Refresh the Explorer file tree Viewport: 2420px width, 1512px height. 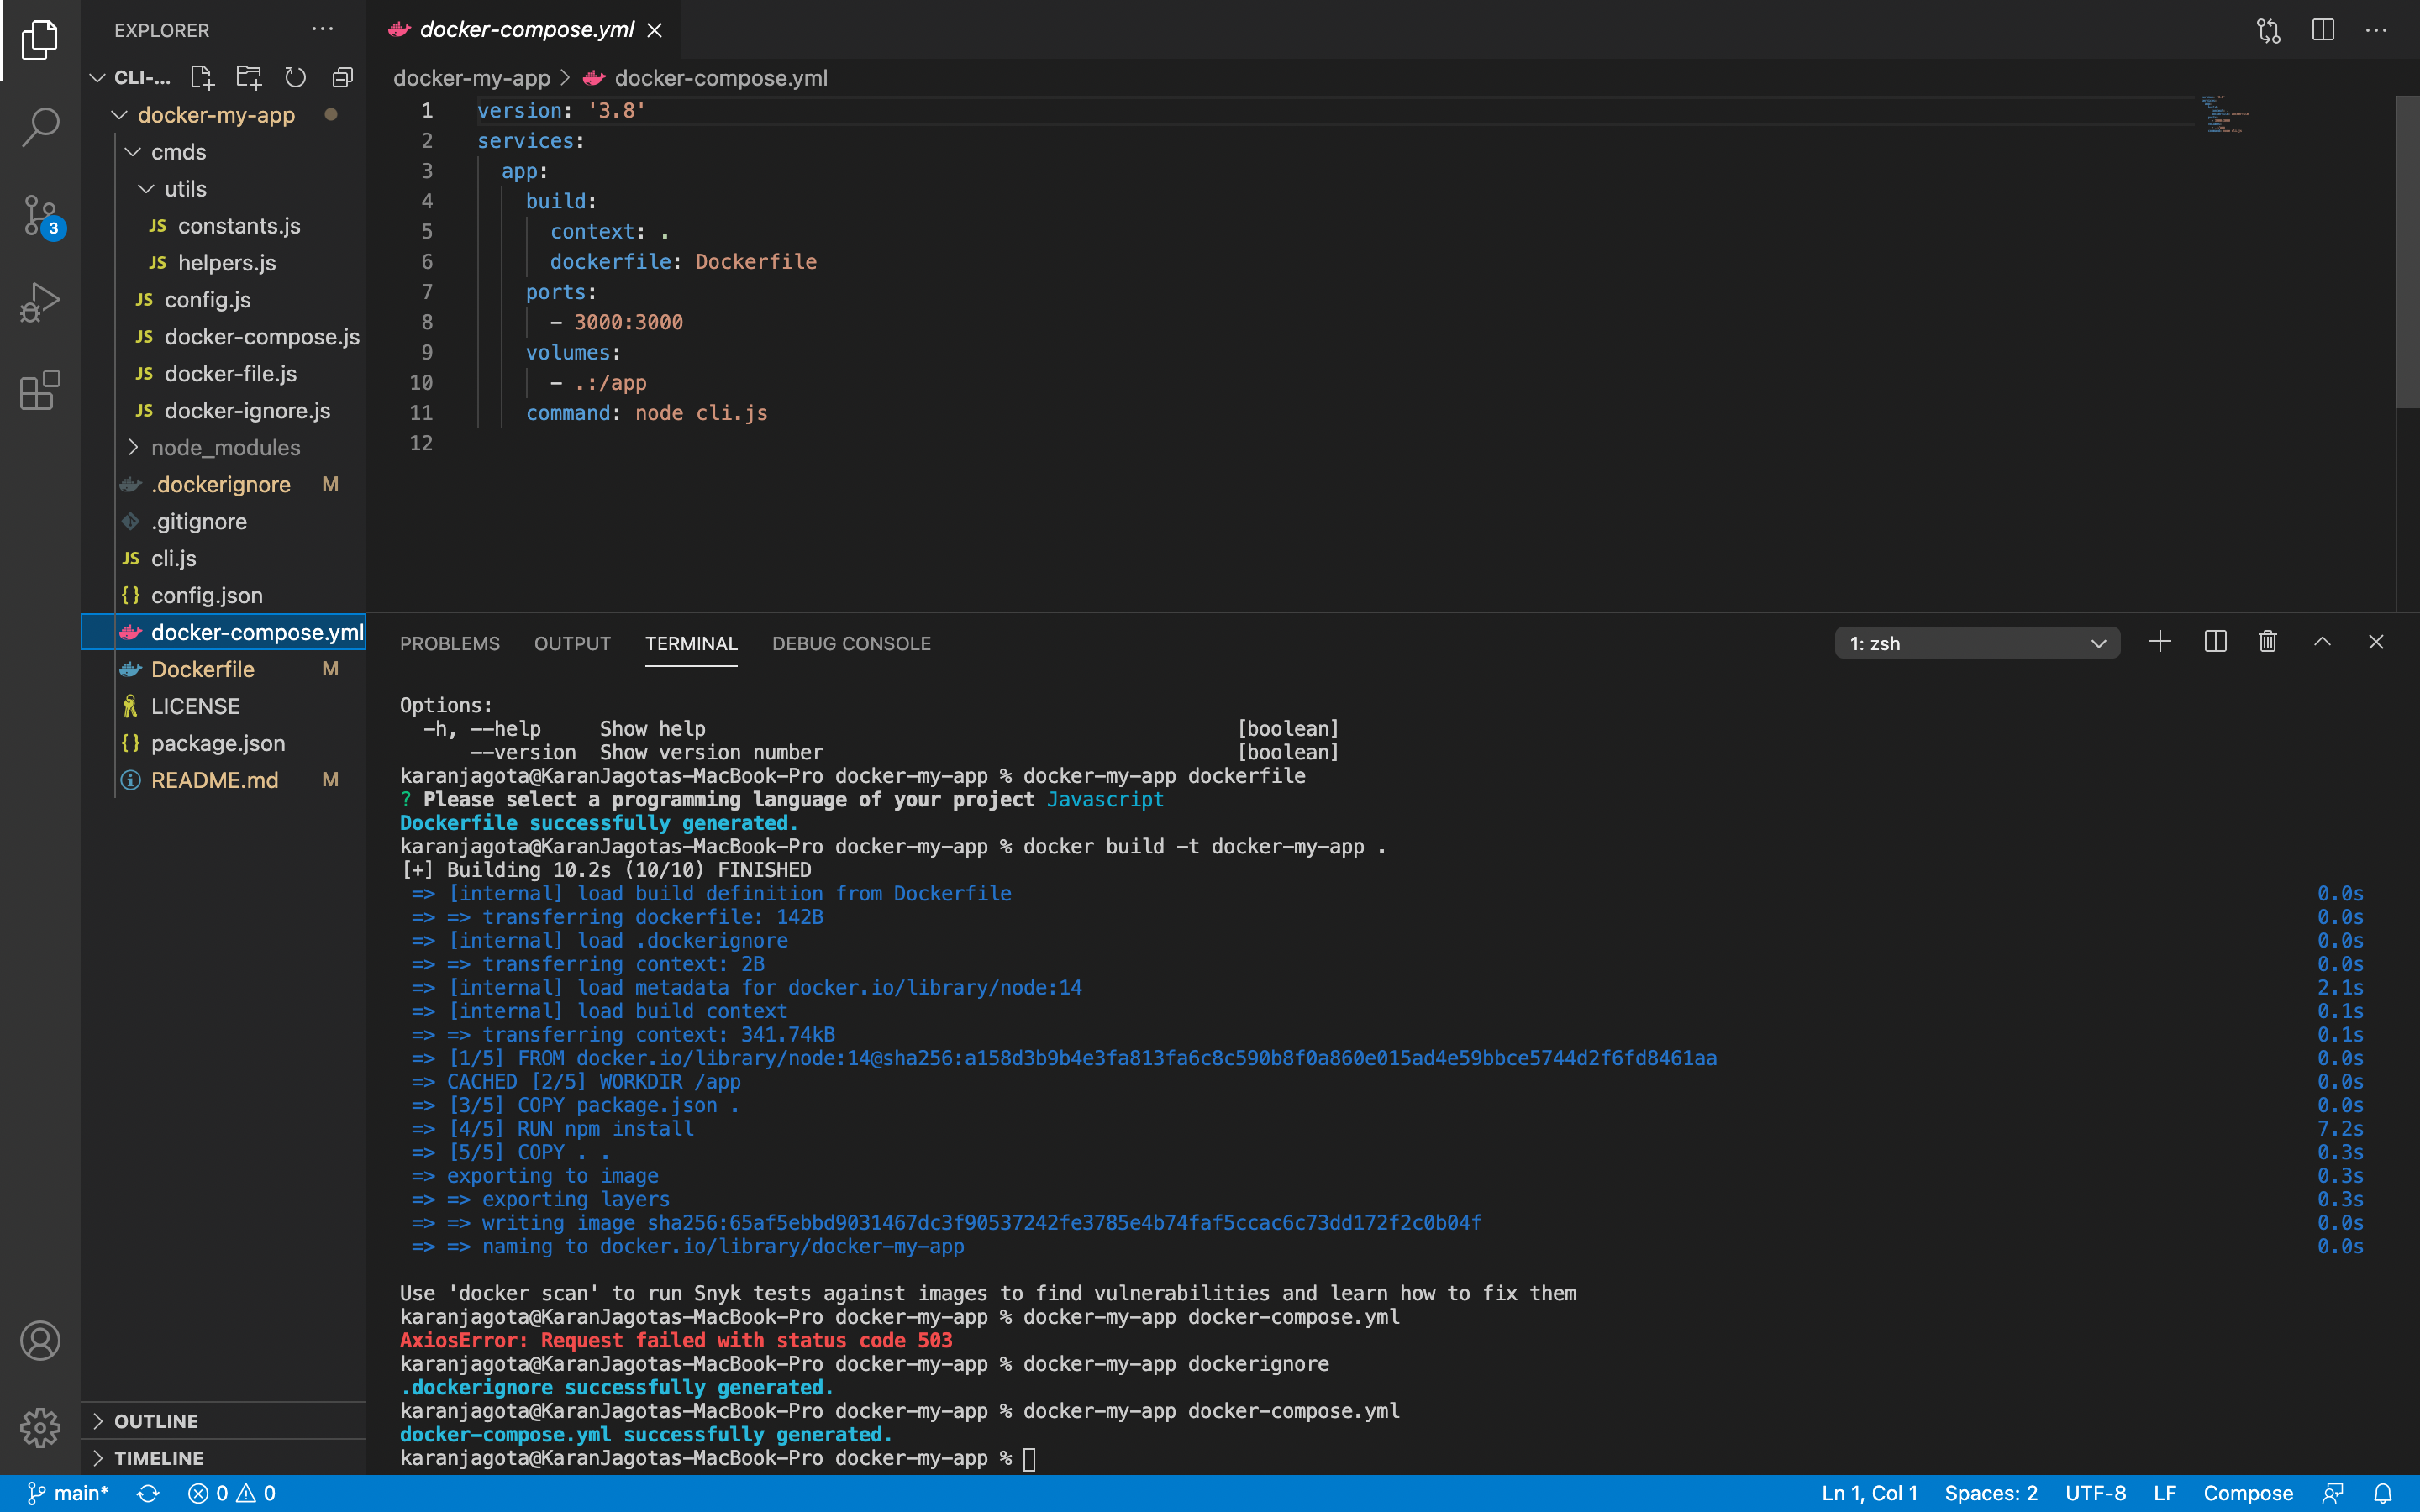pos(295,77)
